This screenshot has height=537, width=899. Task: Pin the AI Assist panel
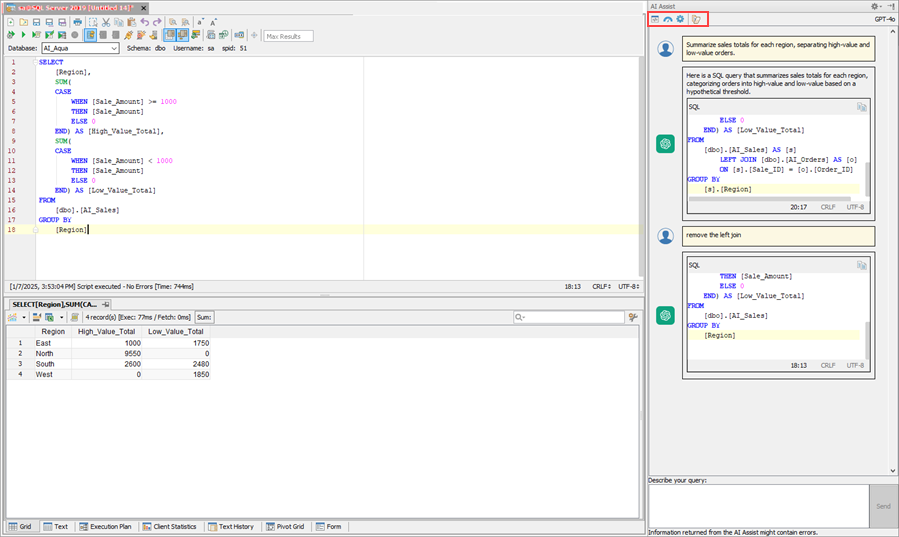point(890,6)
